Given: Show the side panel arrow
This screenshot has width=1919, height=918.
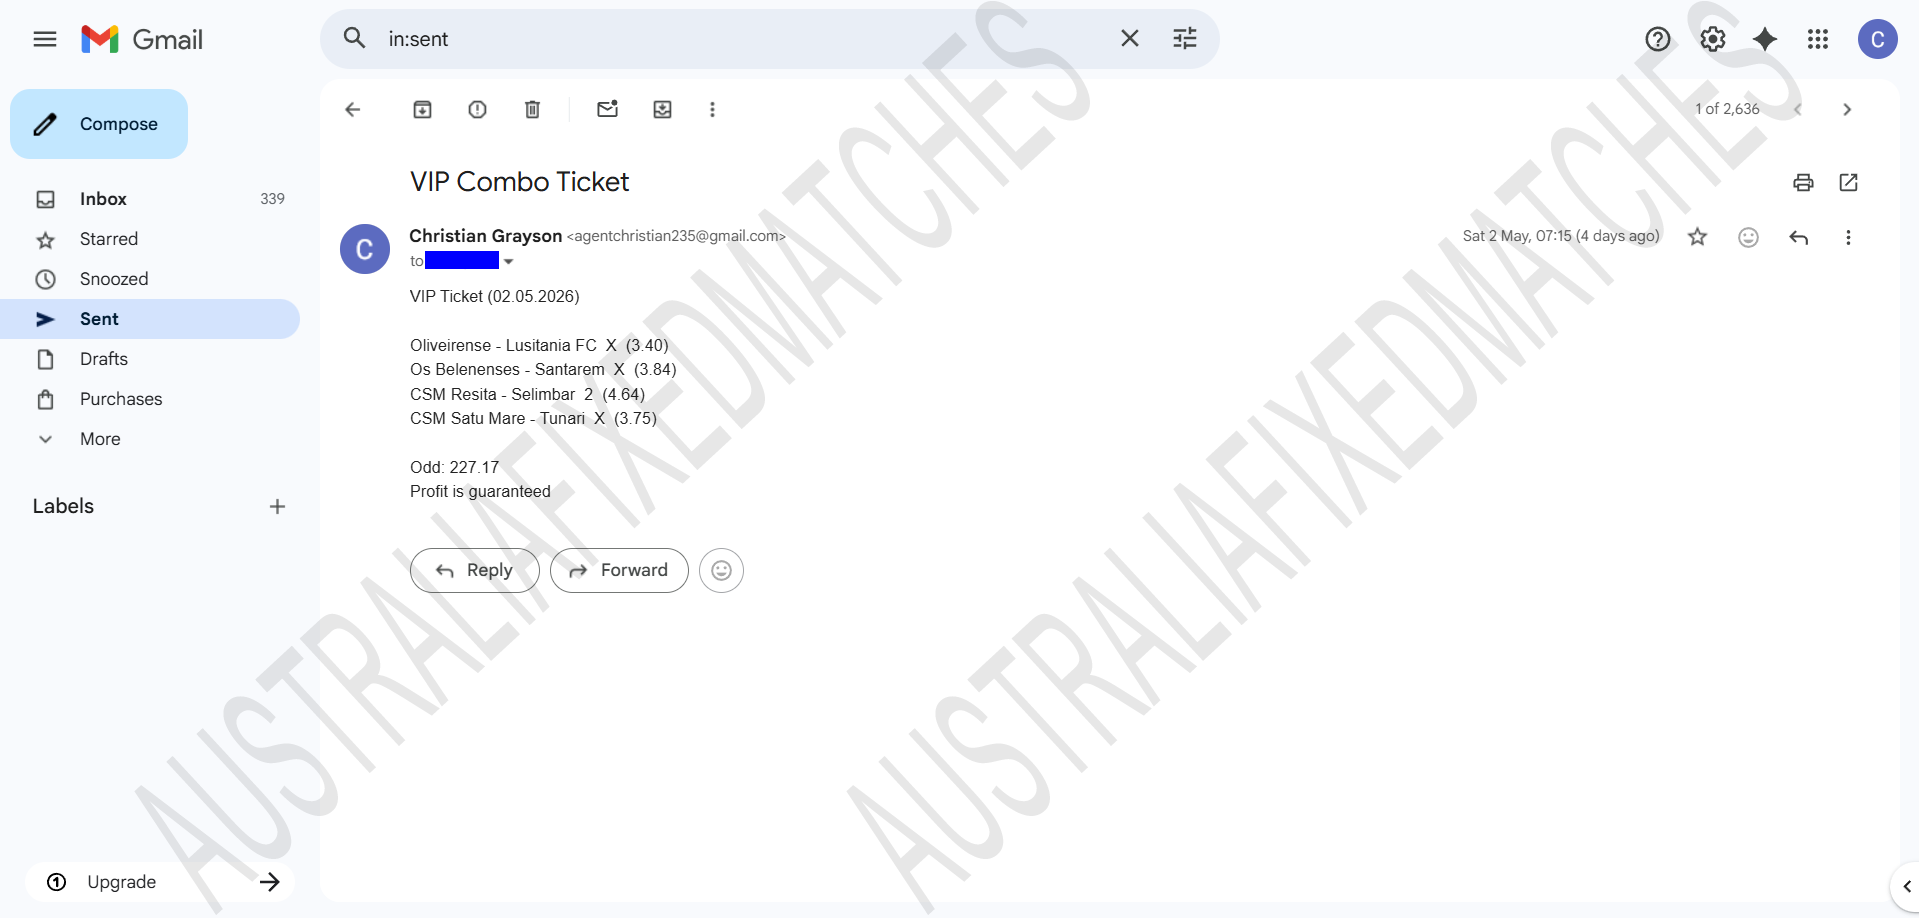Looking at the screenshot, I should (x=1906, y=886).
